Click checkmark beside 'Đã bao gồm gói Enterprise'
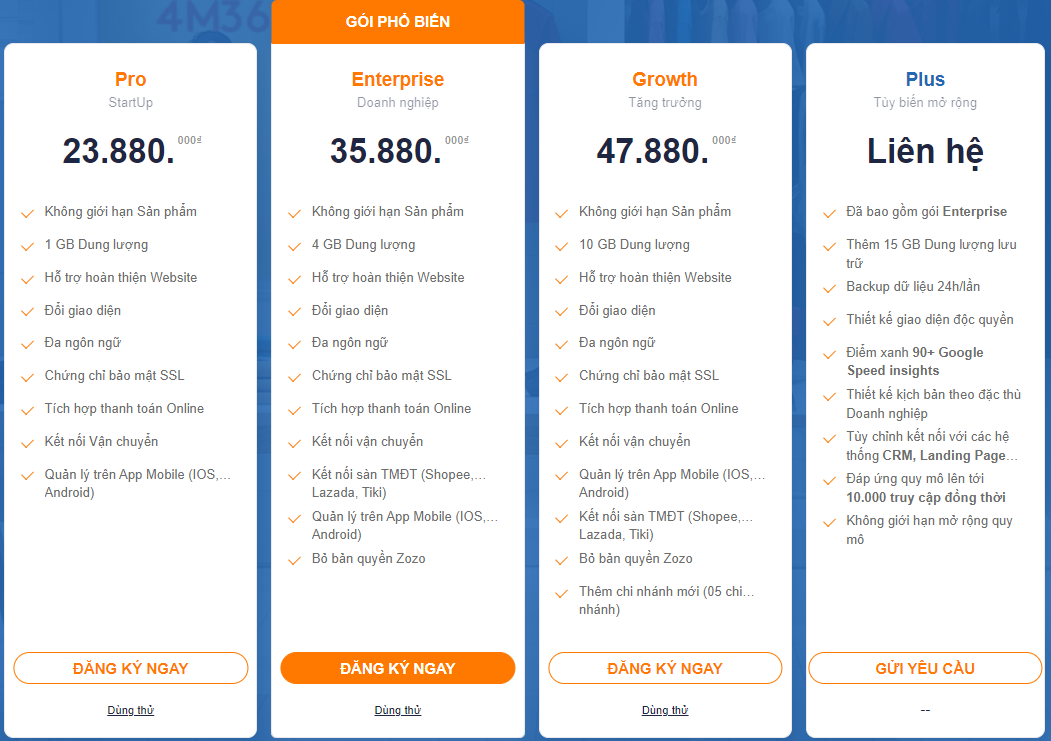The width and height of the screenshot is (1051, 741). pyautogui.click(x=829, y=214)
